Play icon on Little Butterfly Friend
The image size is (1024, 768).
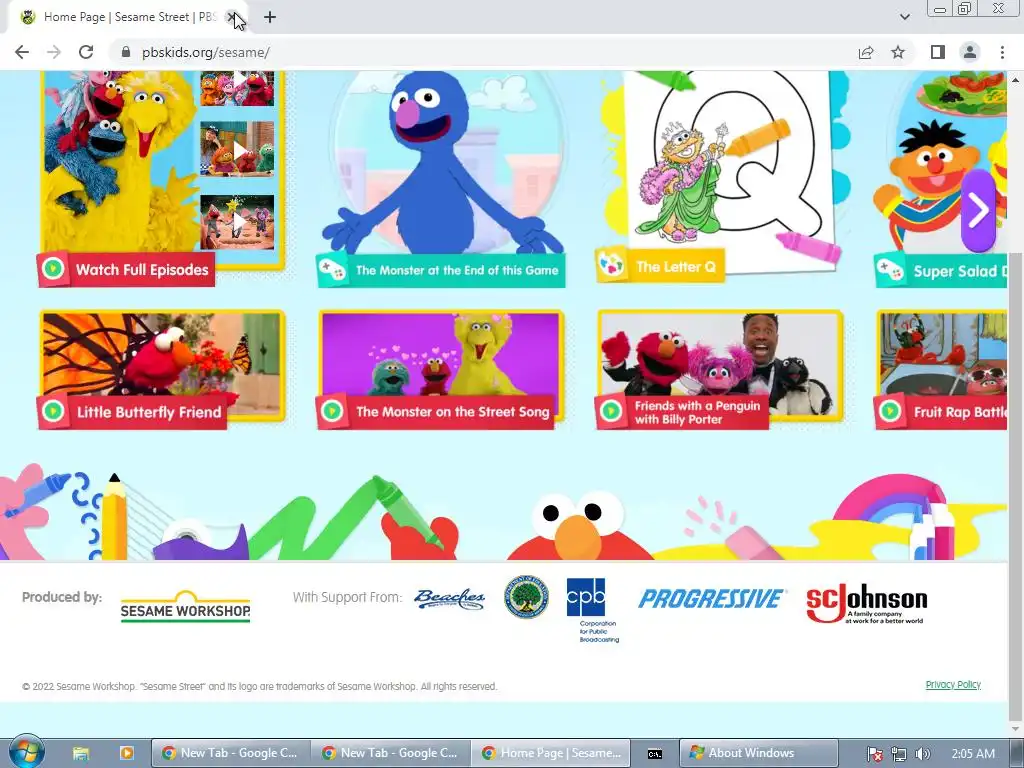(53, 411)
